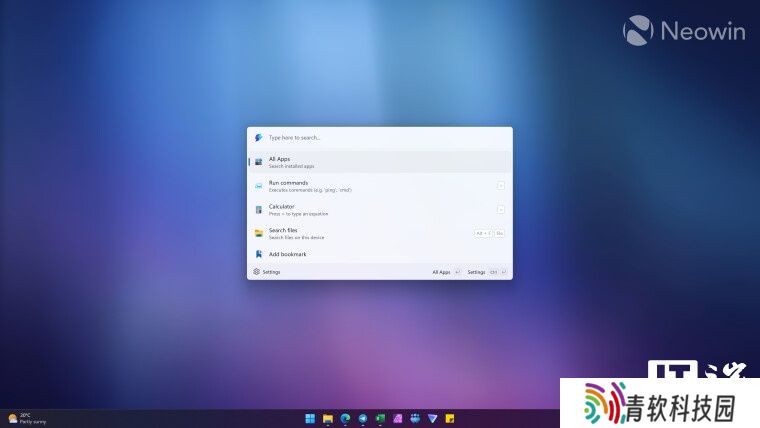
Task: Click the Calculator icon in the list
Action: (x=258, y=210)
